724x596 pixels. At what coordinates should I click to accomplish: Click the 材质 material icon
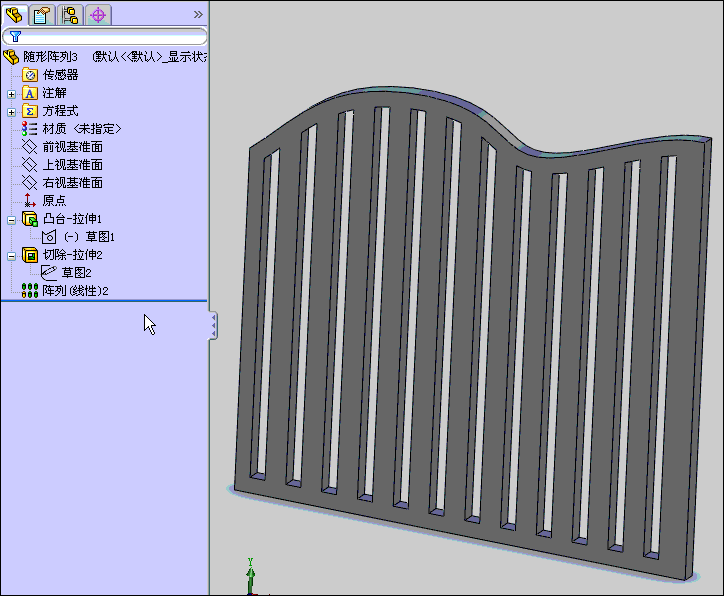30,129
